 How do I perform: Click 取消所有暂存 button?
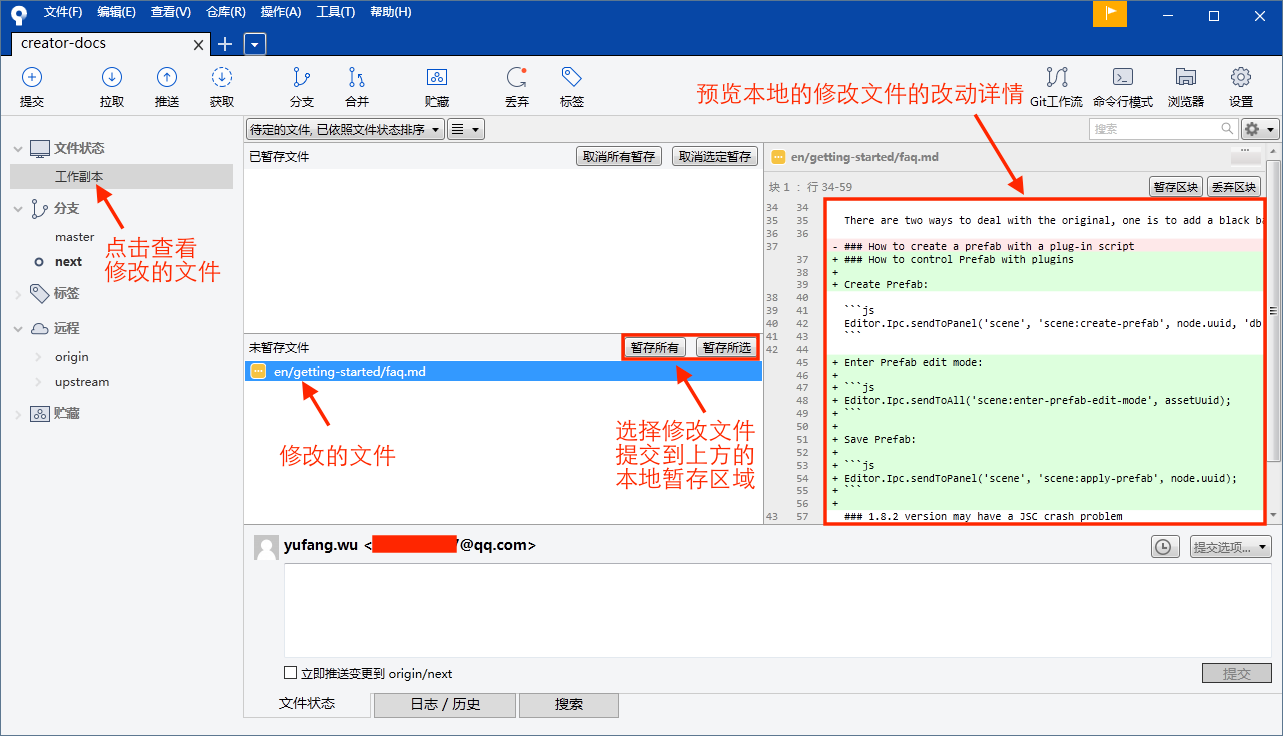[x=619, y=157]
